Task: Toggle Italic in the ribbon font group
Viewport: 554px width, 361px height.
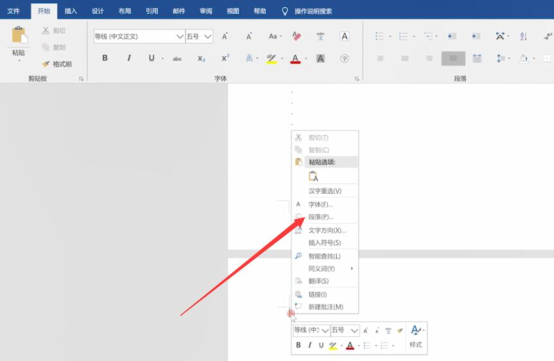Action: (x=129, y=58)
